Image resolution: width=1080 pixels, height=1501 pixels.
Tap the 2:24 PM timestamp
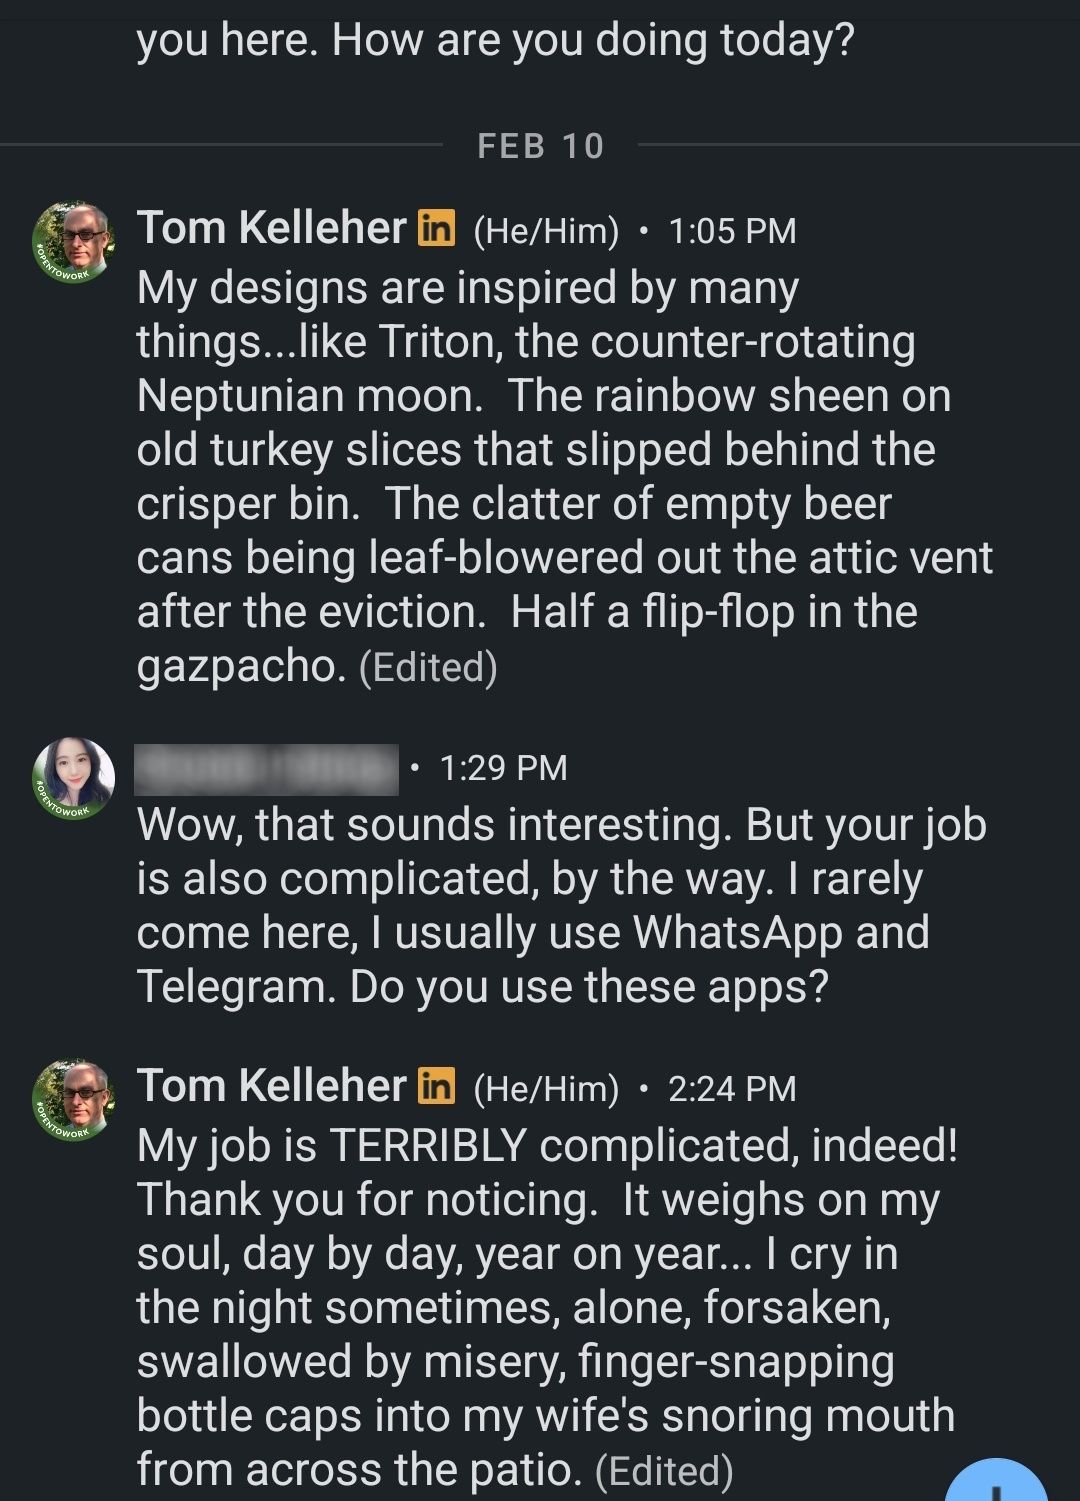[732, 1089]
